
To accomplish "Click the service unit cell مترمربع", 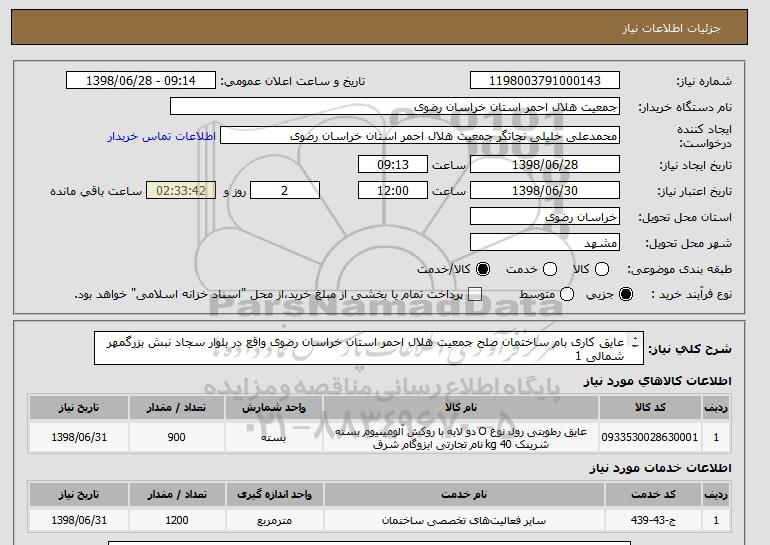I will pyautogui.click(x=275, y=520).
